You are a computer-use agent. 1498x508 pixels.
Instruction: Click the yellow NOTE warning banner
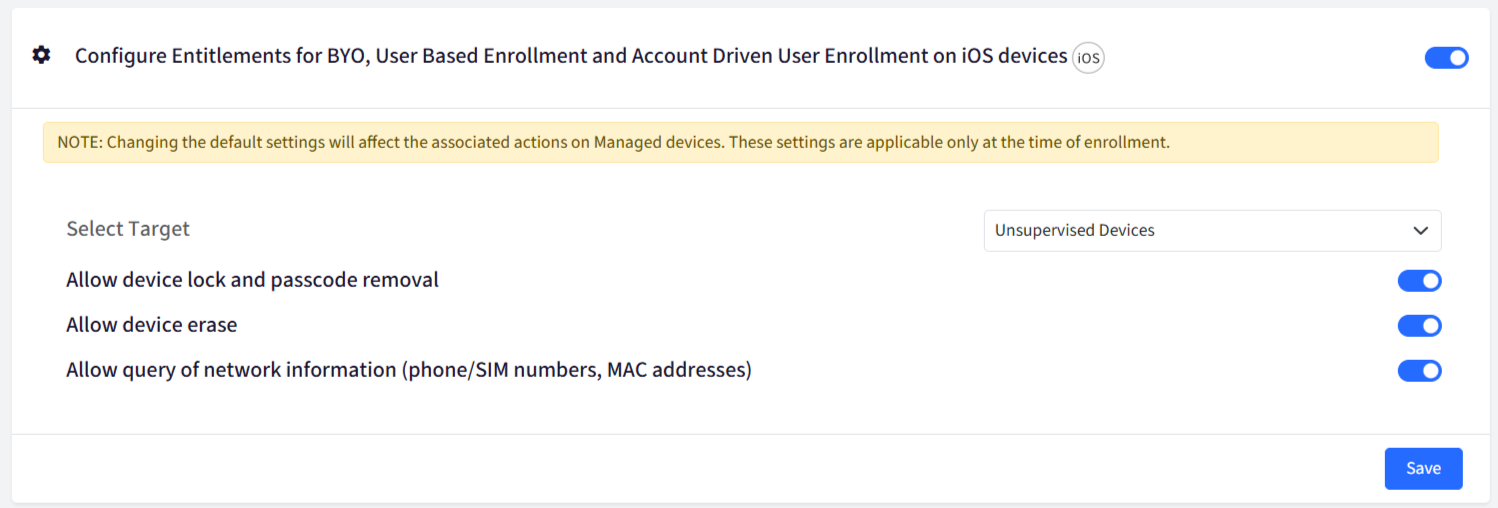740,142
